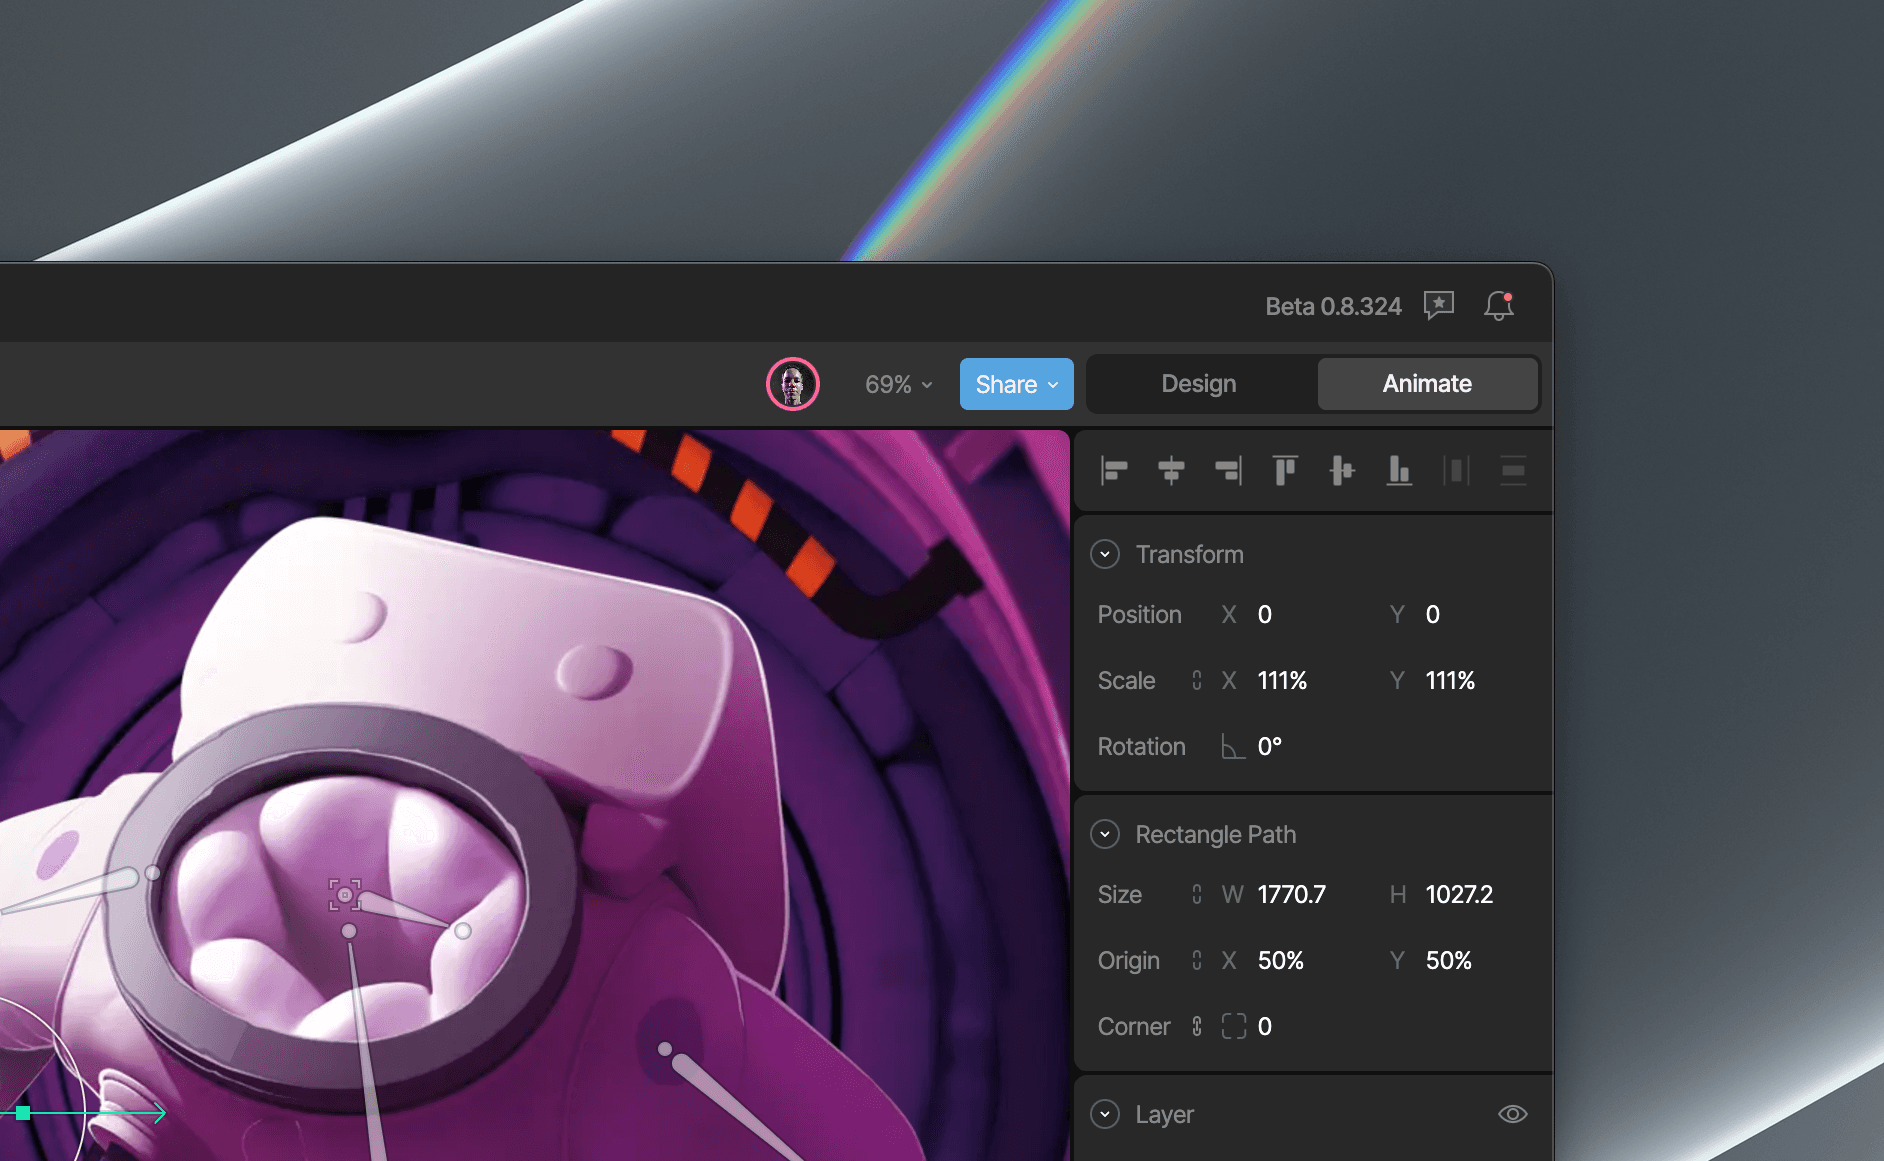
Task: Switch to the Design tab
Action: (1199, 384)
